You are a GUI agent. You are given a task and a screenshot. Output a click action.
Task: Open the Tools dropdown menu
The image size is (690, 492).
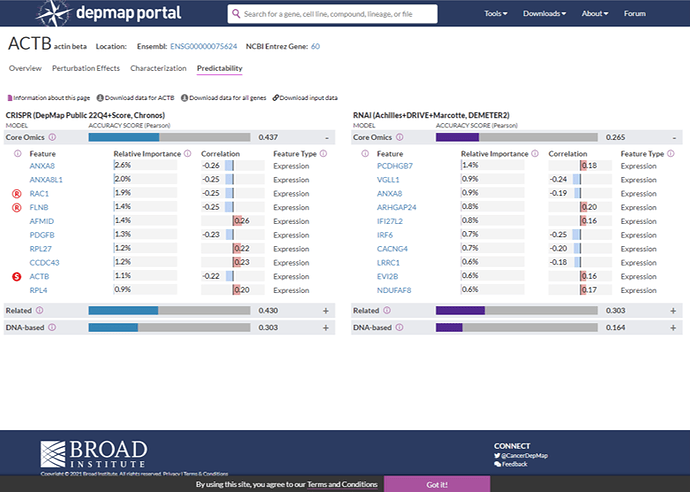pos(496,14)
